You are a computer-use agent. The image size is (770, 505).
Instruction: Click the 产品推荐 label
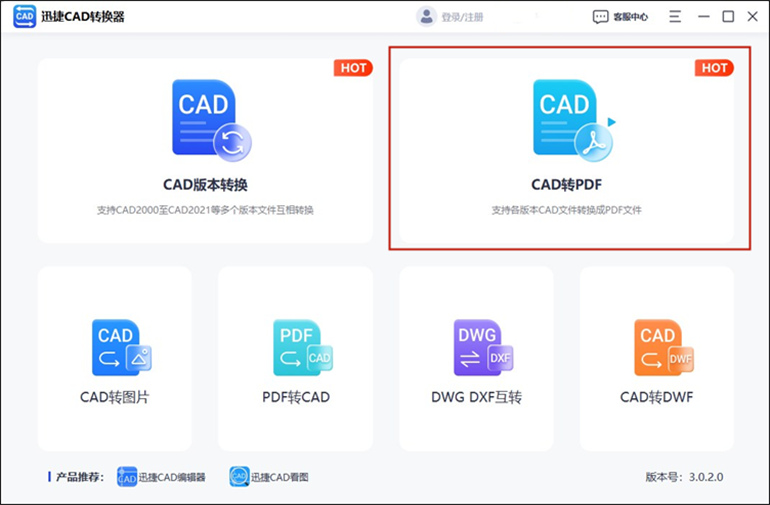point(80,477)
